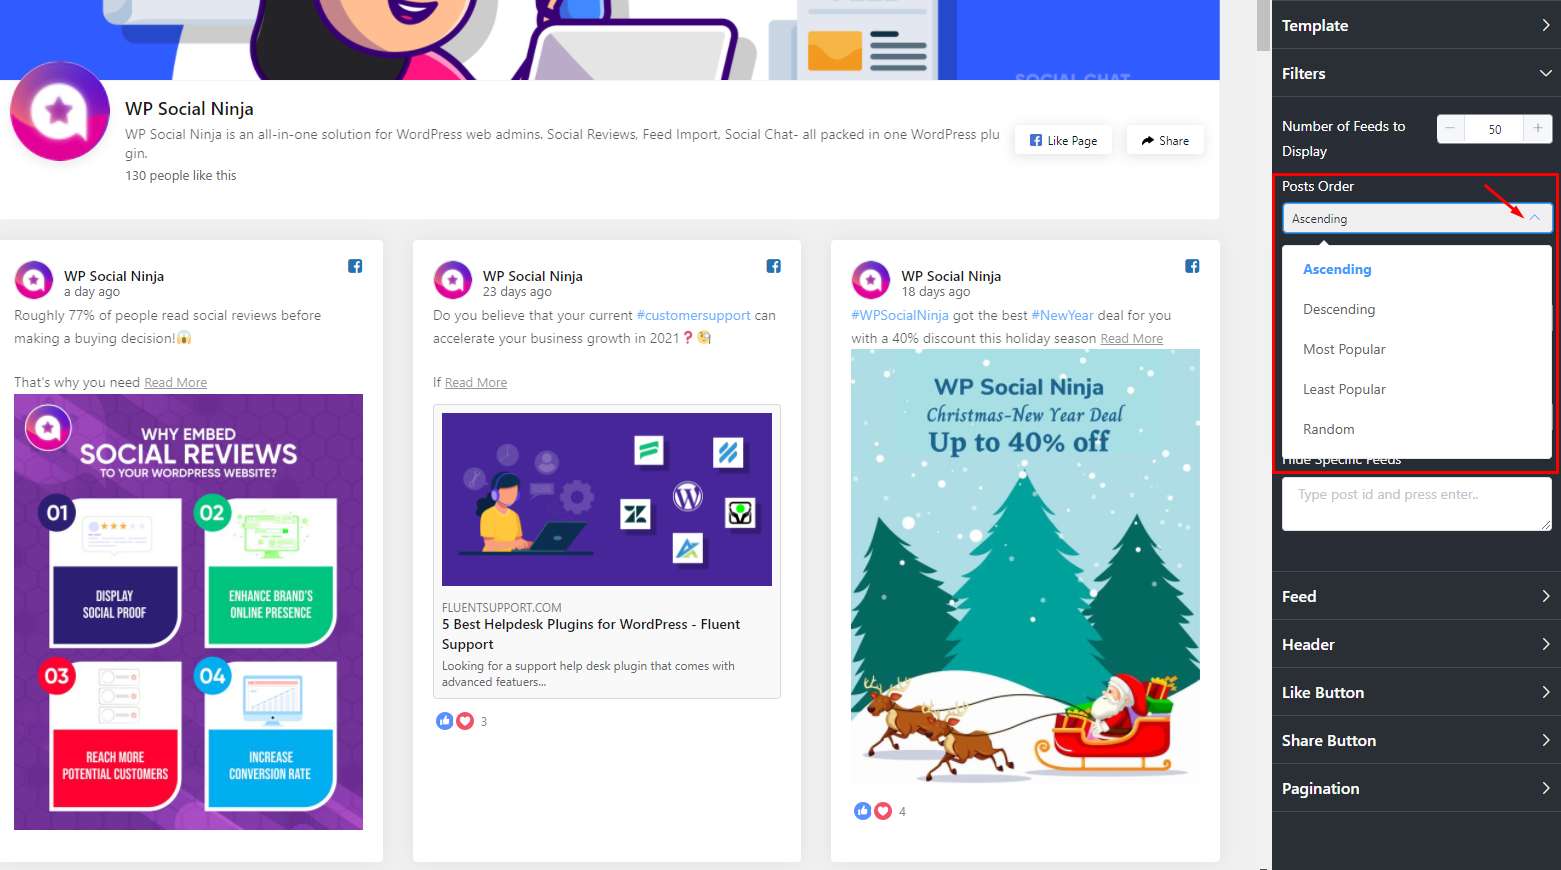
Task: Decrease number of feeds with minus button
Action: point(1450,129)
